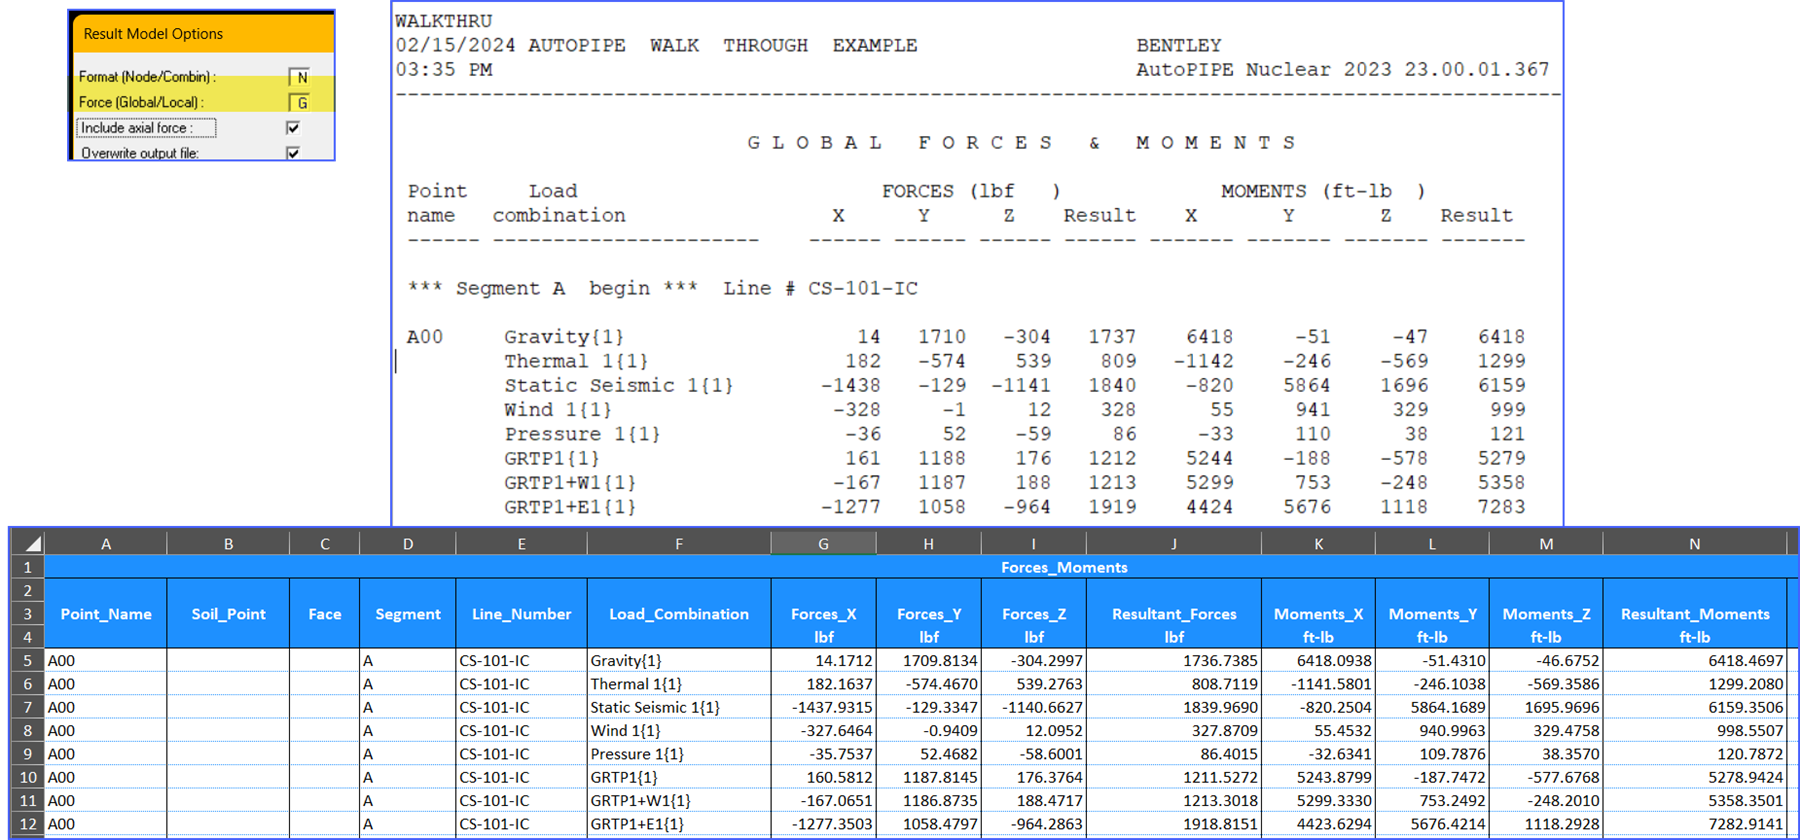Image resolution: width=1800 pixels, height=840 pixels.
Task: Click the Soil_Point header cell
Action: pyautogui.click(x=228, y=614)
